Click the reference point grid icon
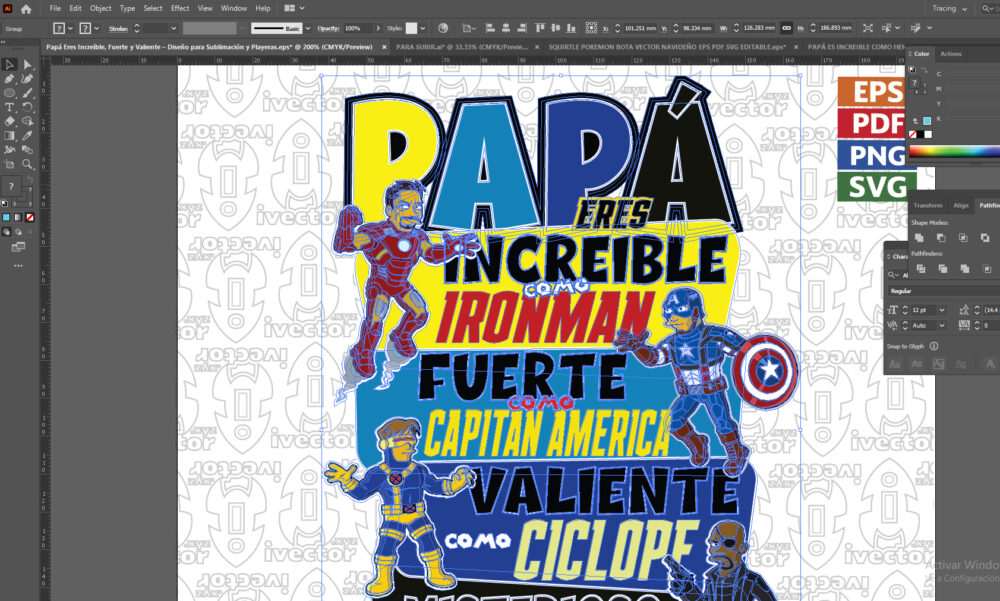This screenshot has height=601, width=1000. point(591,28)
